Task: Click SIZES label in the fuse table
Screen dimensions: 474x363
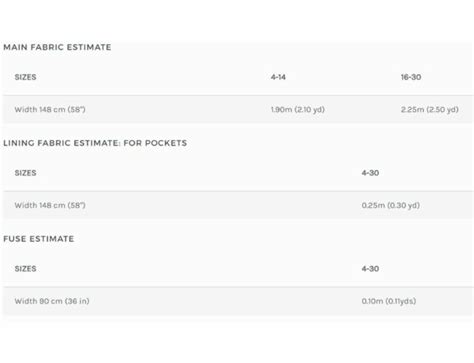Action: (x=25, y=269)
